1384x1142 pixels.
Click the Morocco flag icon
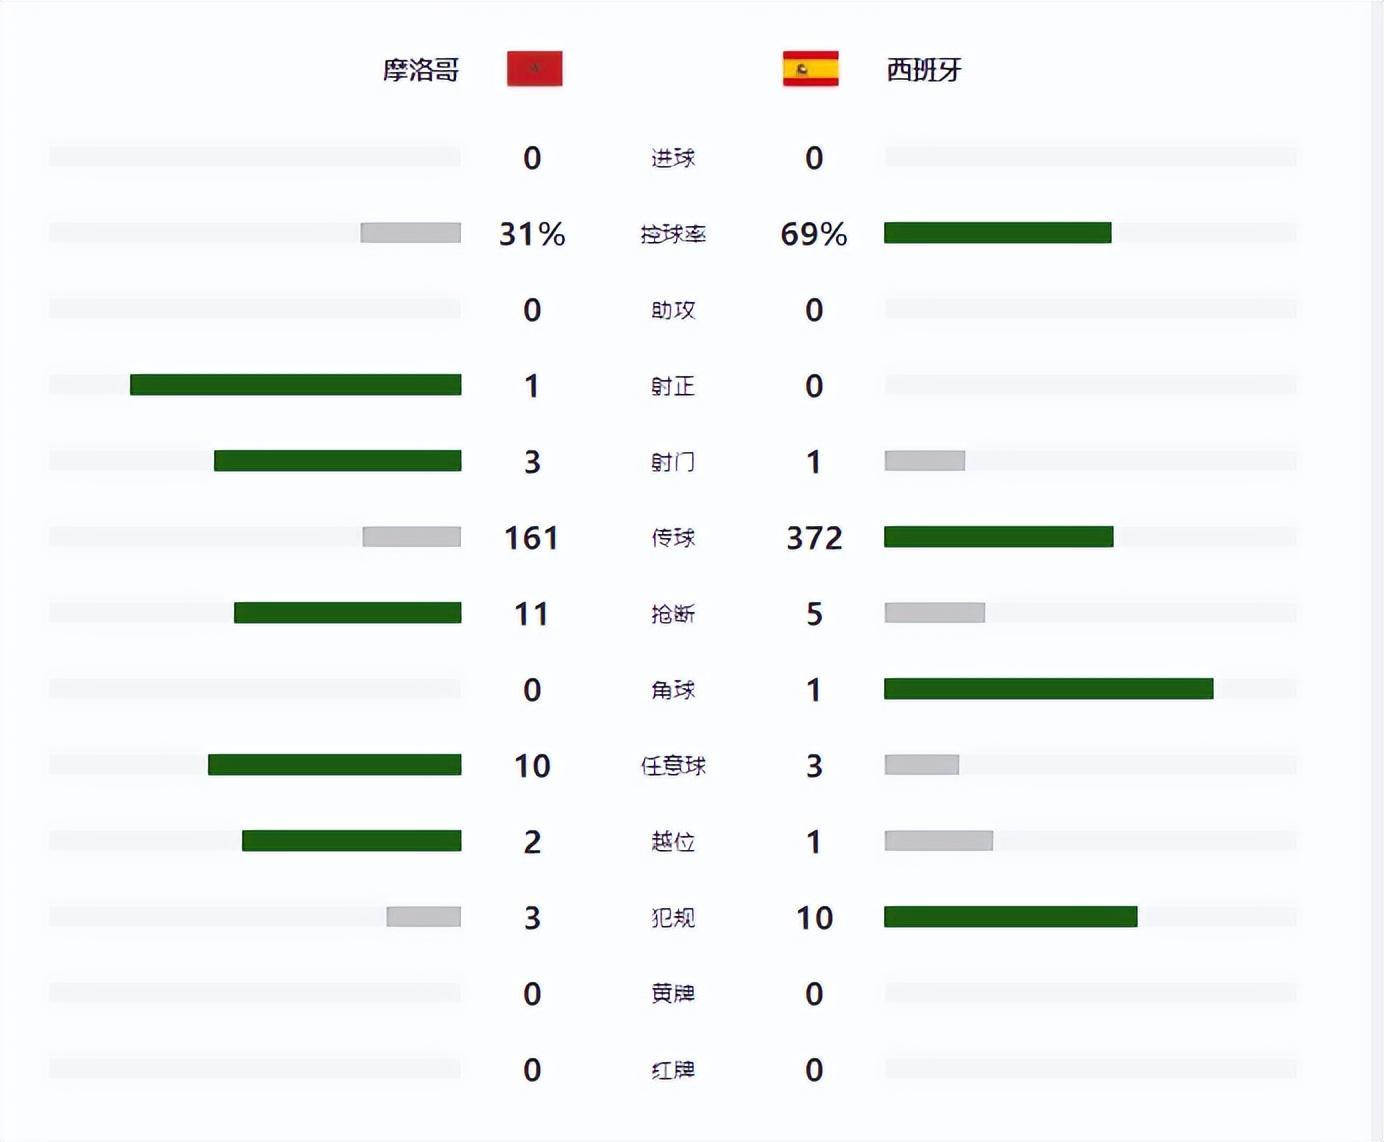click(534, 69)
